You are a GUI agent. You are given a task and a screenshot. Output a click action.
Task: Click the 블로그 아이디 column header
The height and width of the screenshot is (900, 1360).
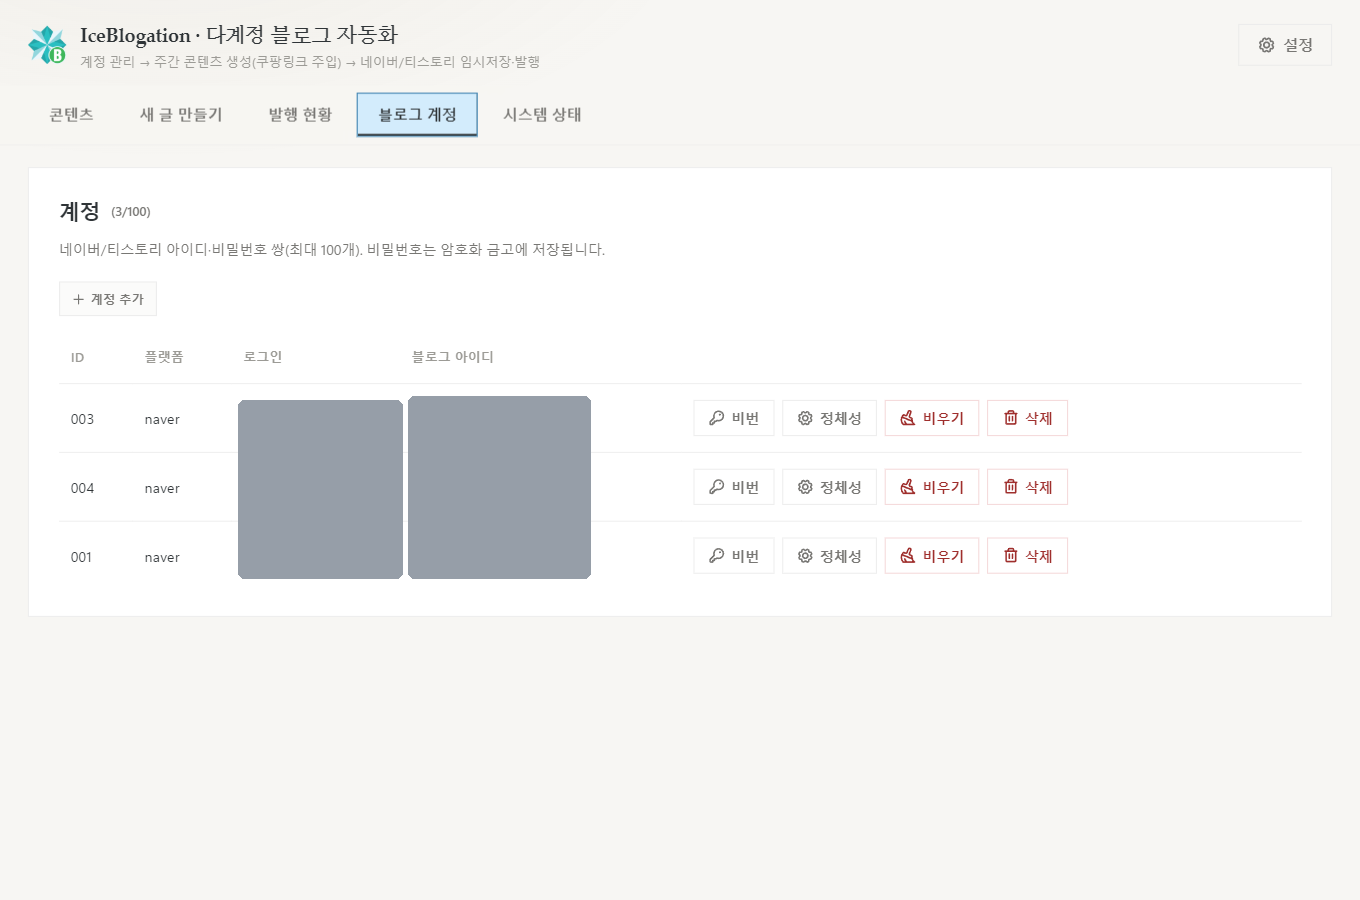(x=453, y=357)
